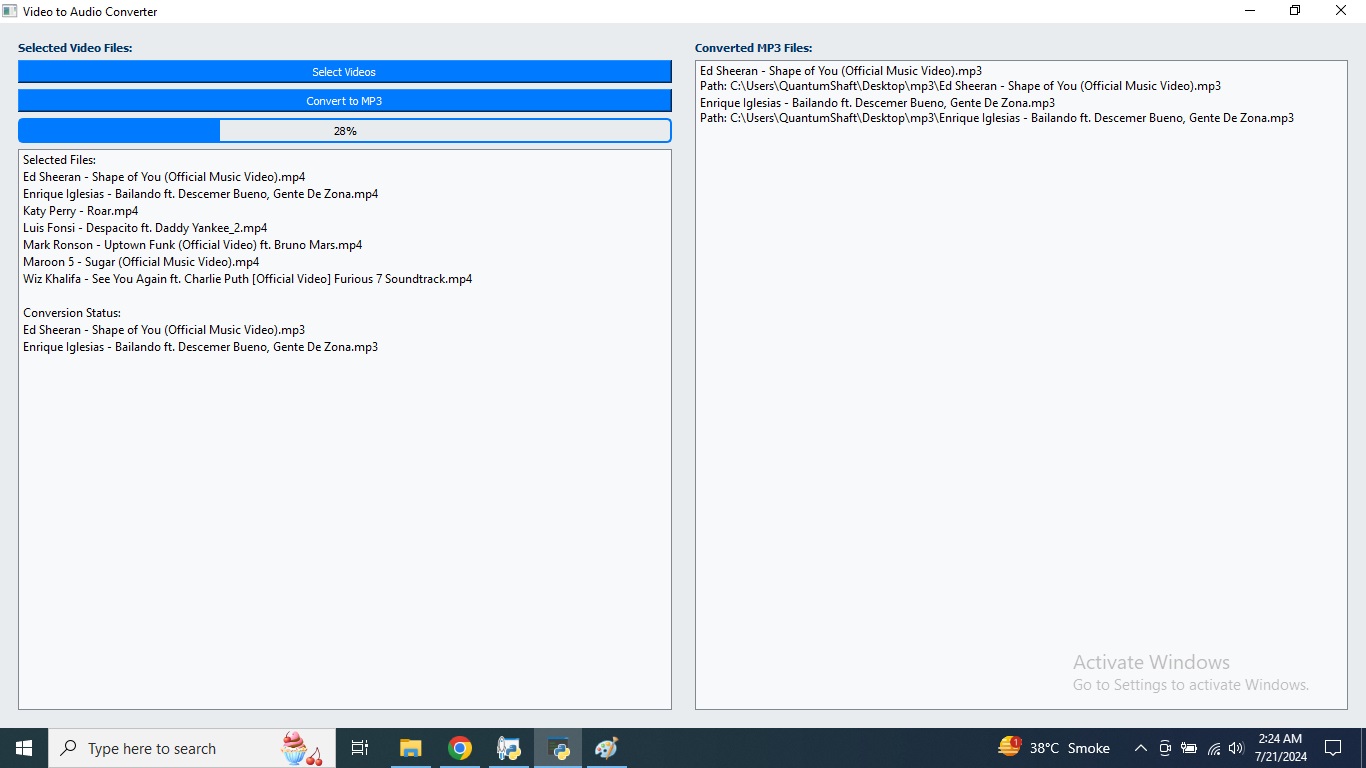This screenshot has width=1366, height=768.
Task: Open the clock showing 2:24 AM
Action: click(x=1280, y=748)
